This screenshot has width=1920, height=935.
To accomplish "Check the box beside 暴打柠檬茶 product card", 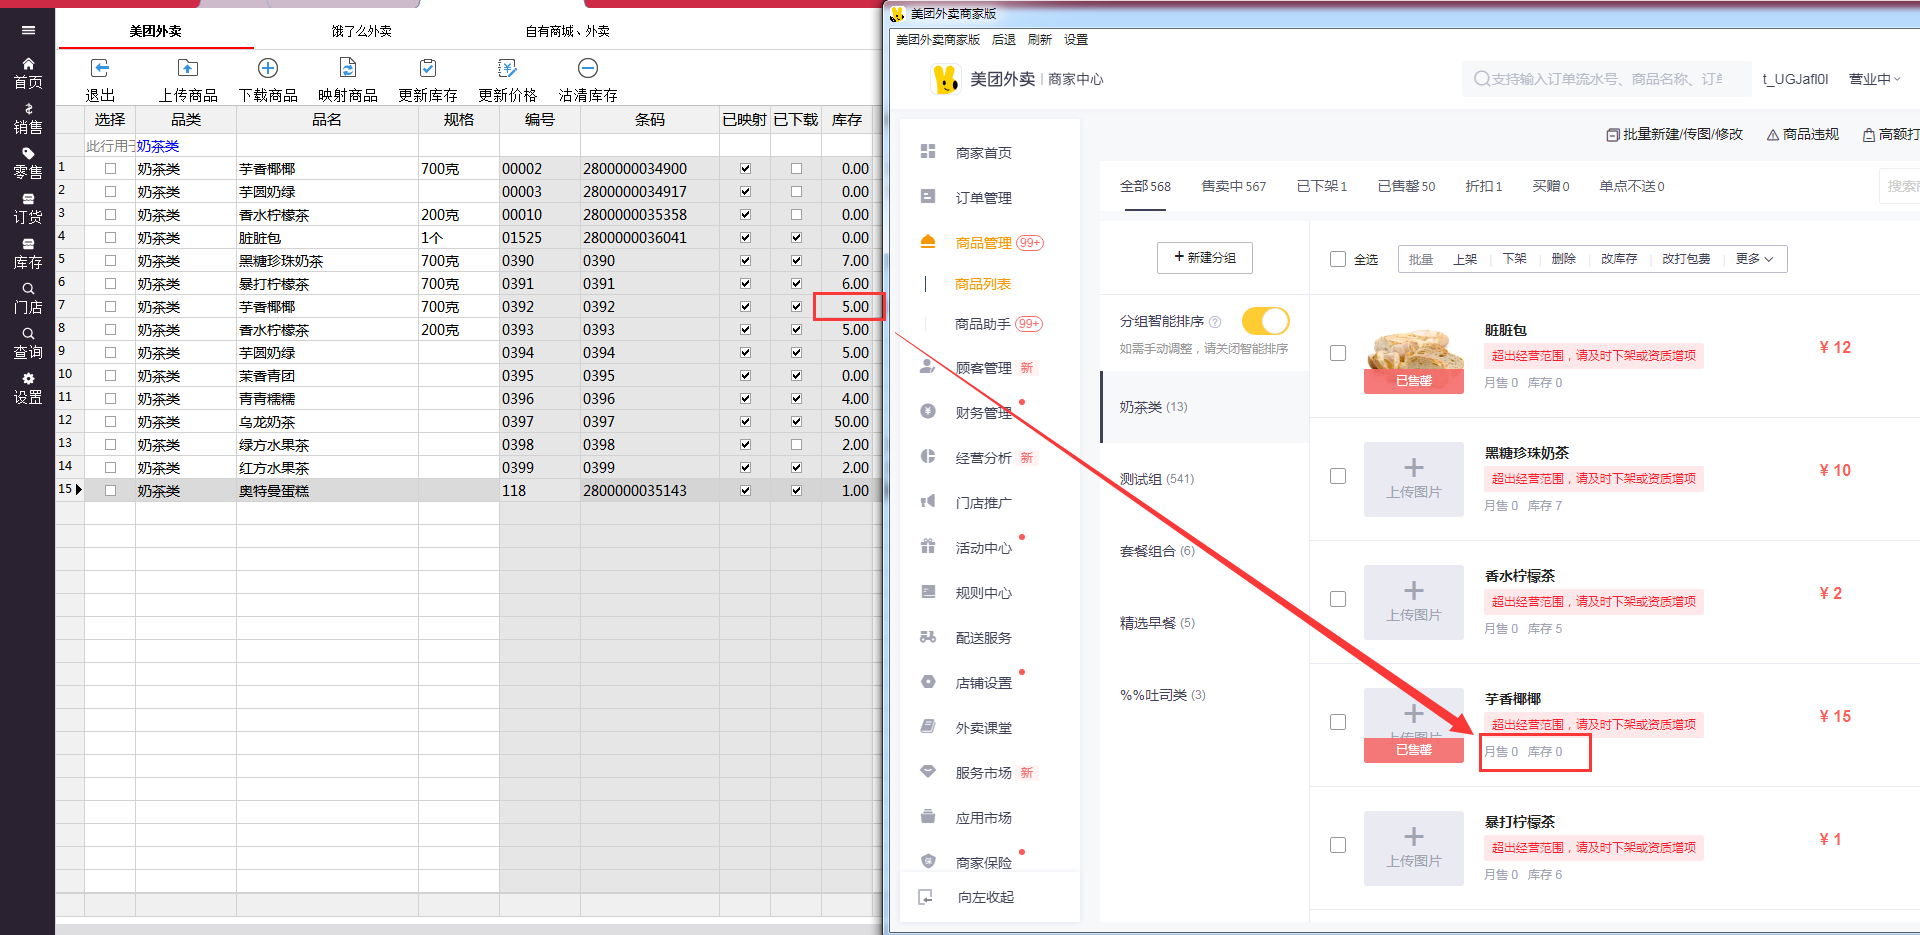I will click(1338, 845).
